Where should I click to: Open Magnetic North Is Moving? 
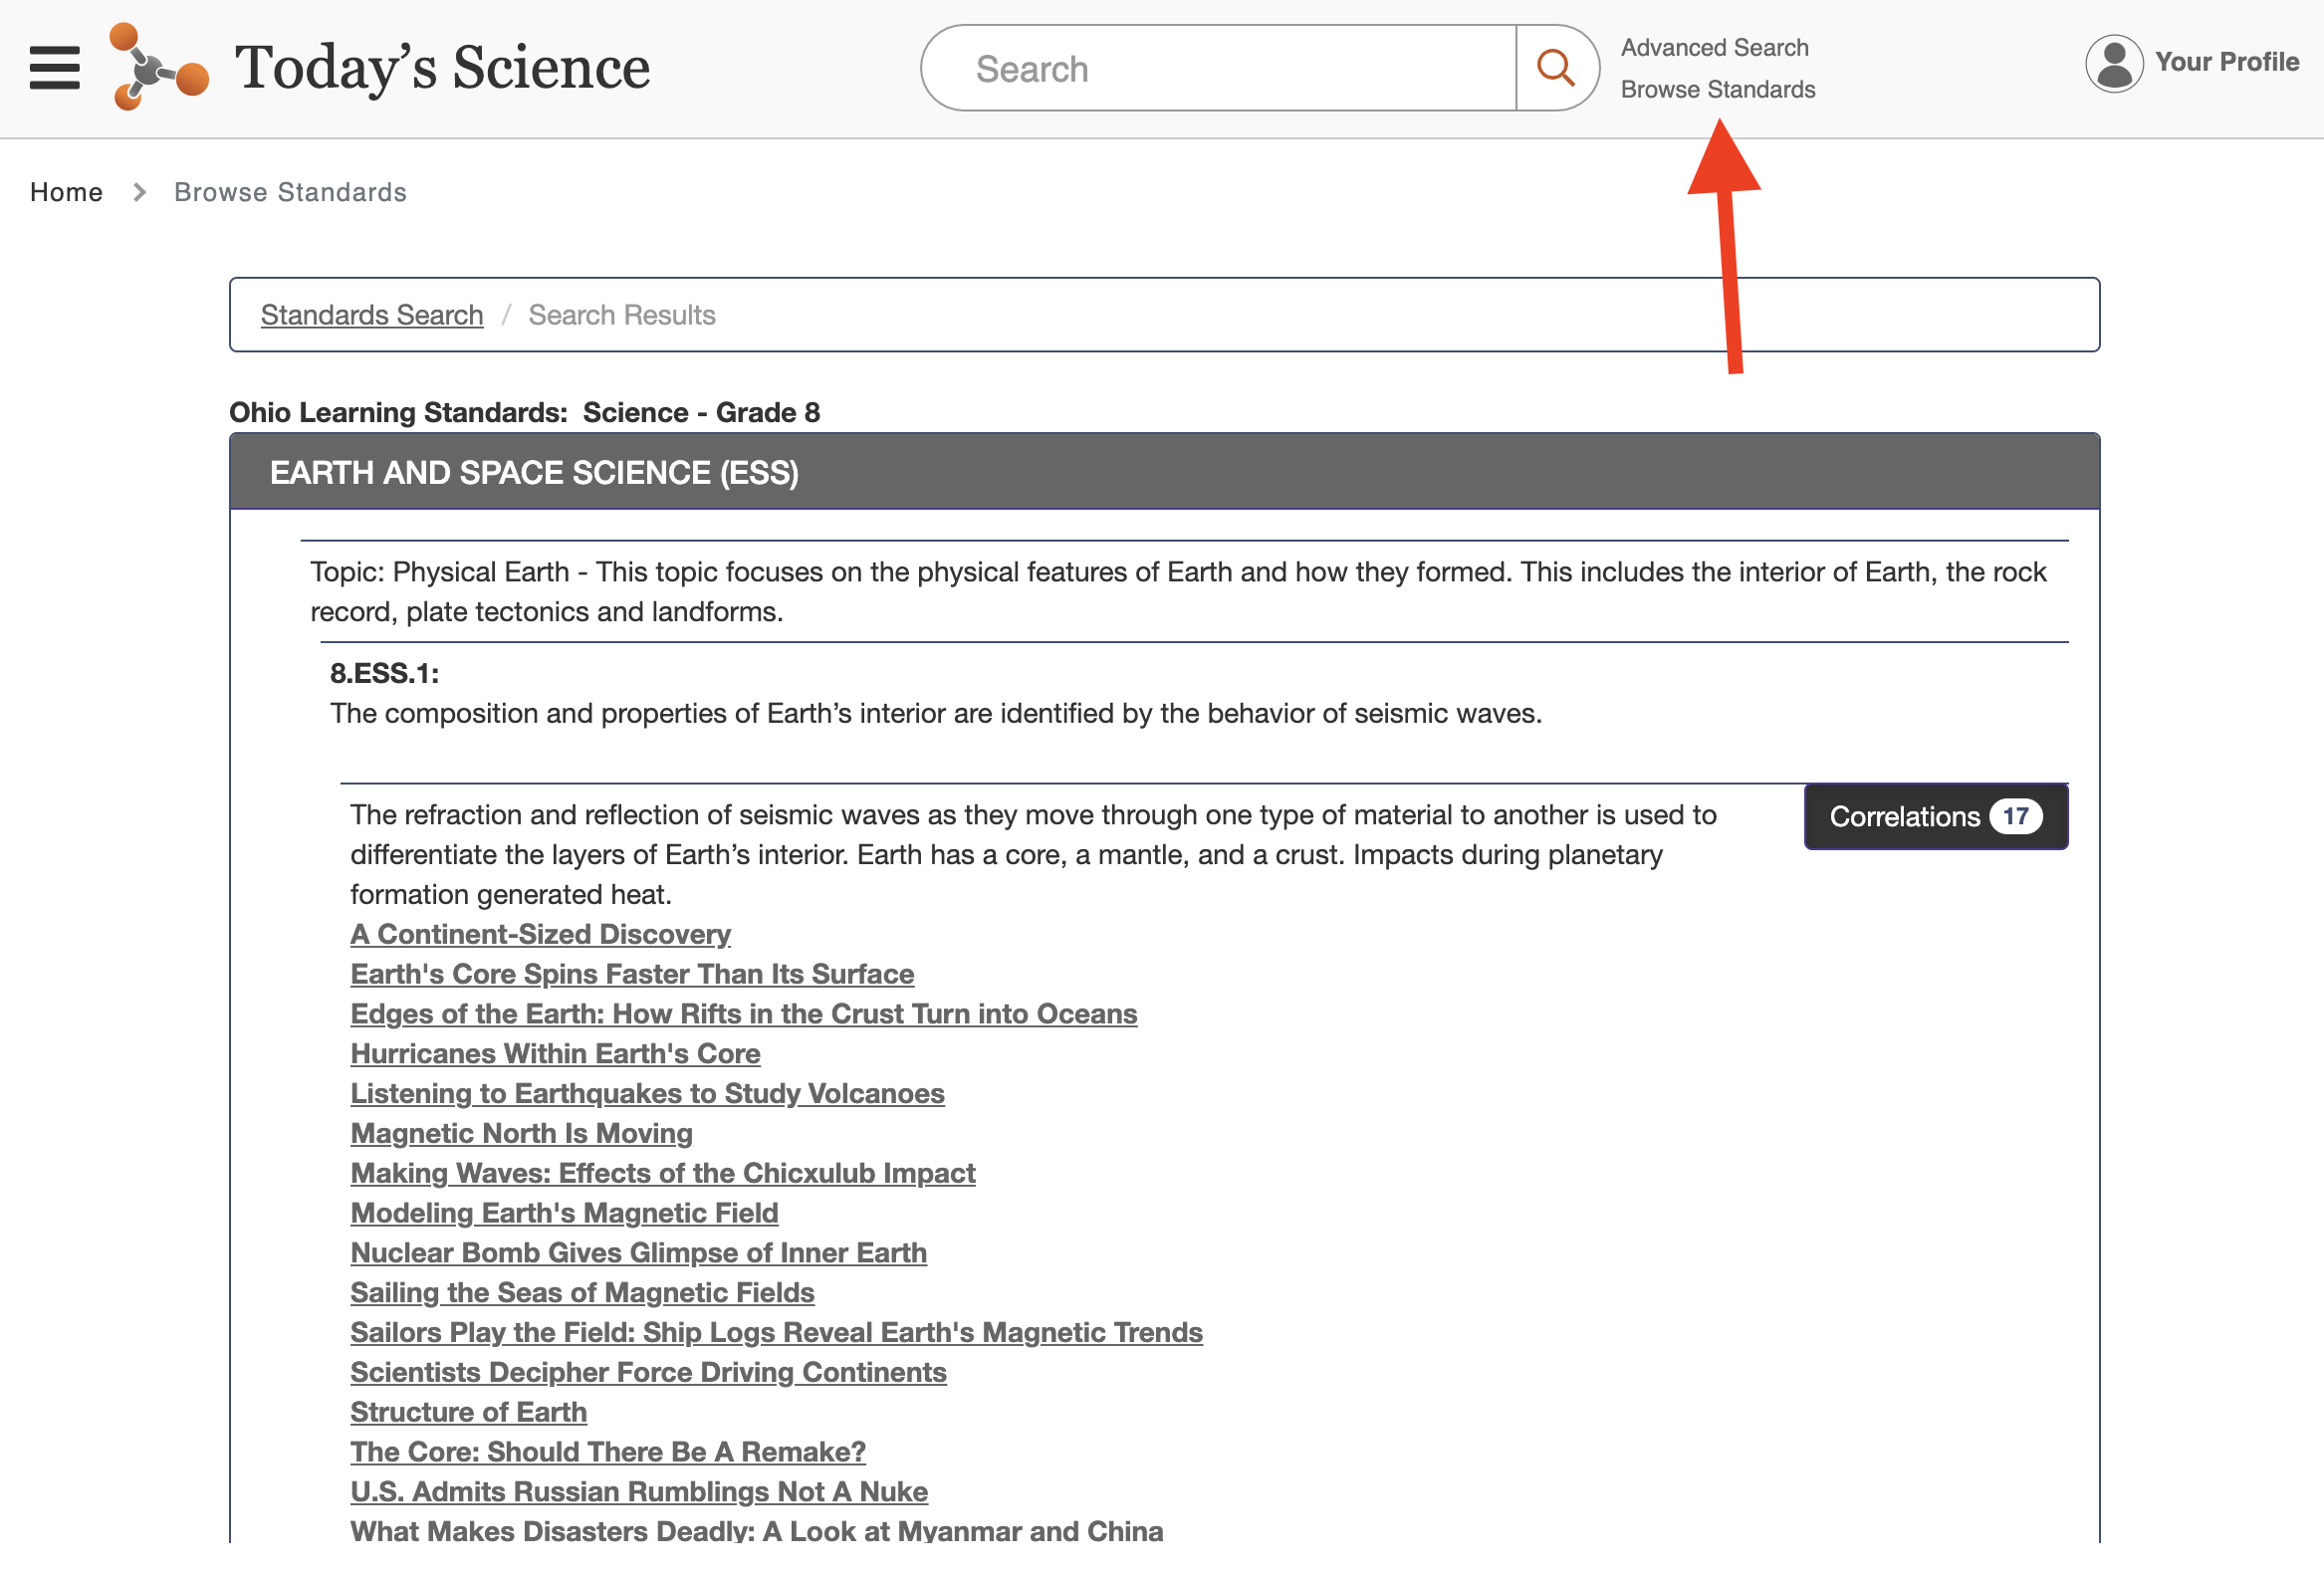coord(521,1133)
